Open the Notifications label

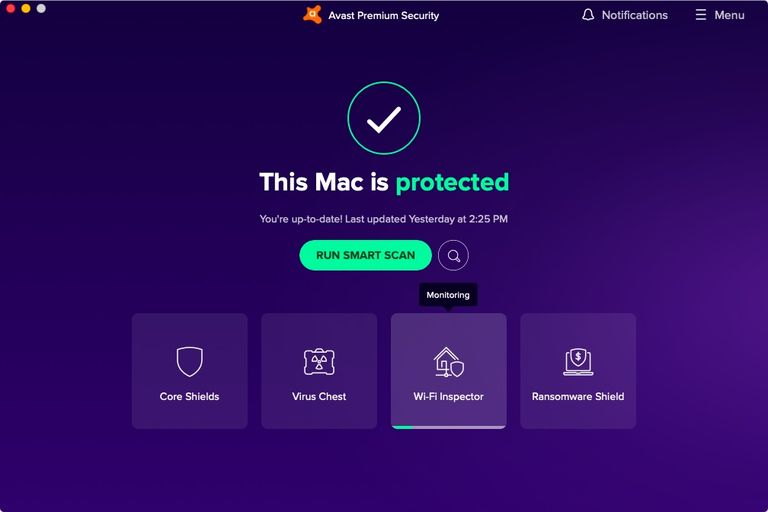634,15
